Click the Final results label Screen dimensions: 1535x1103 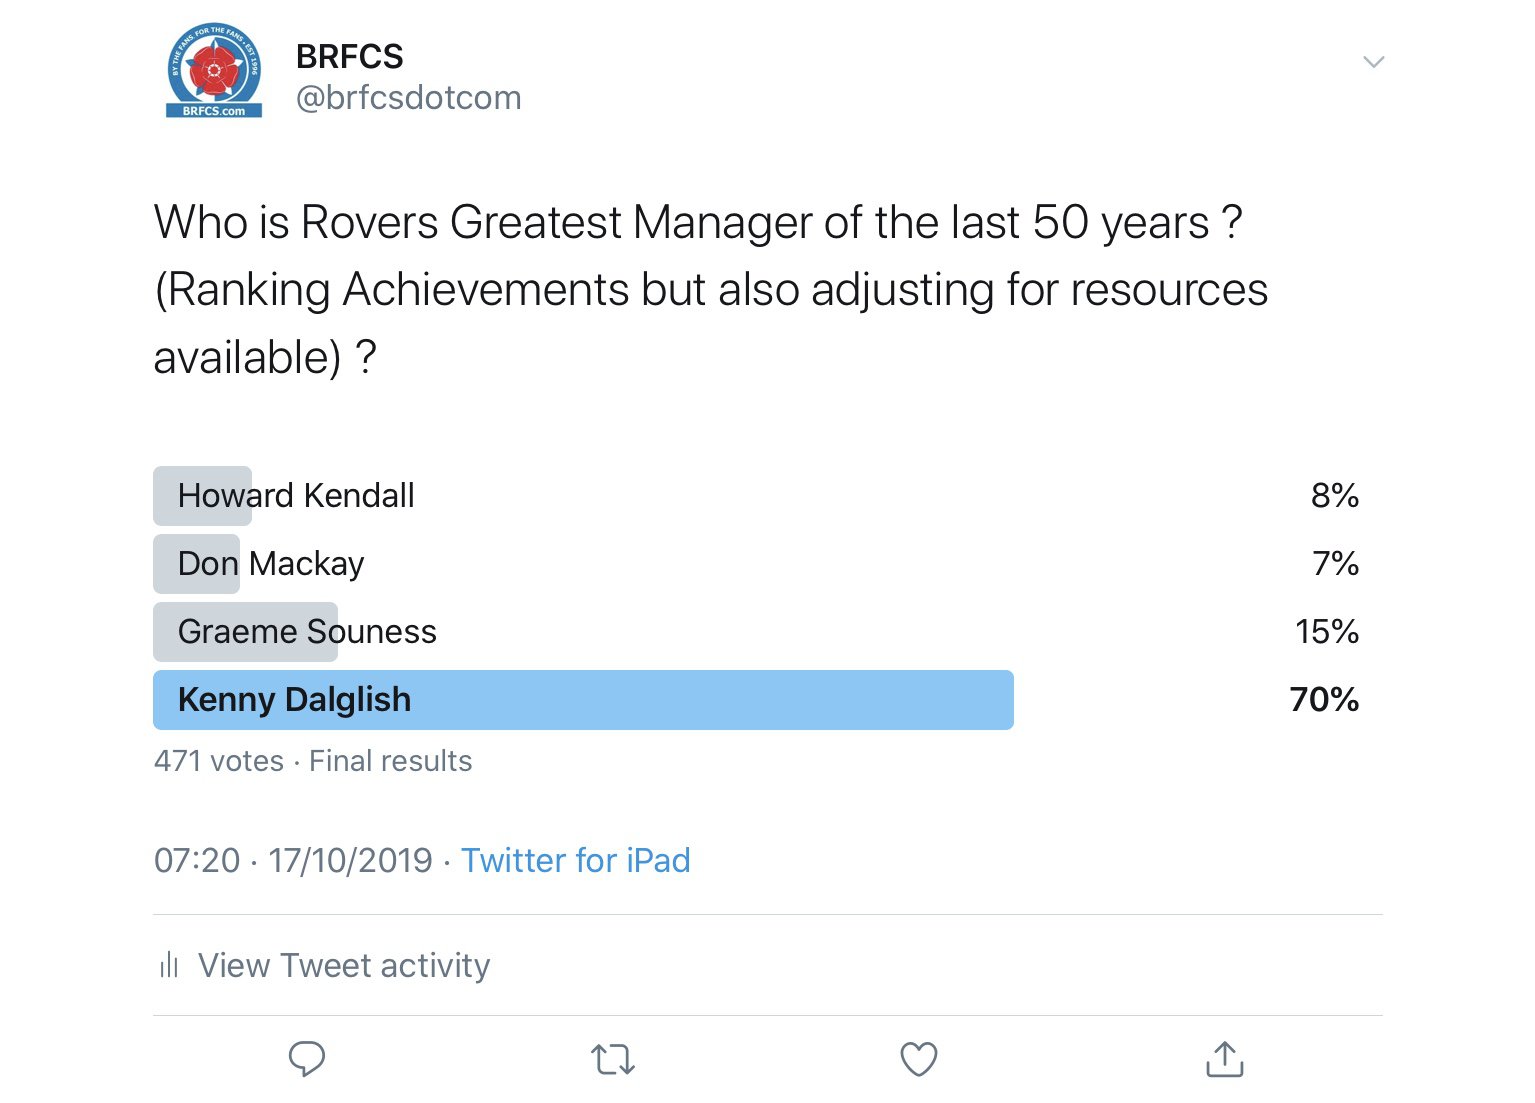coord(390,761)
